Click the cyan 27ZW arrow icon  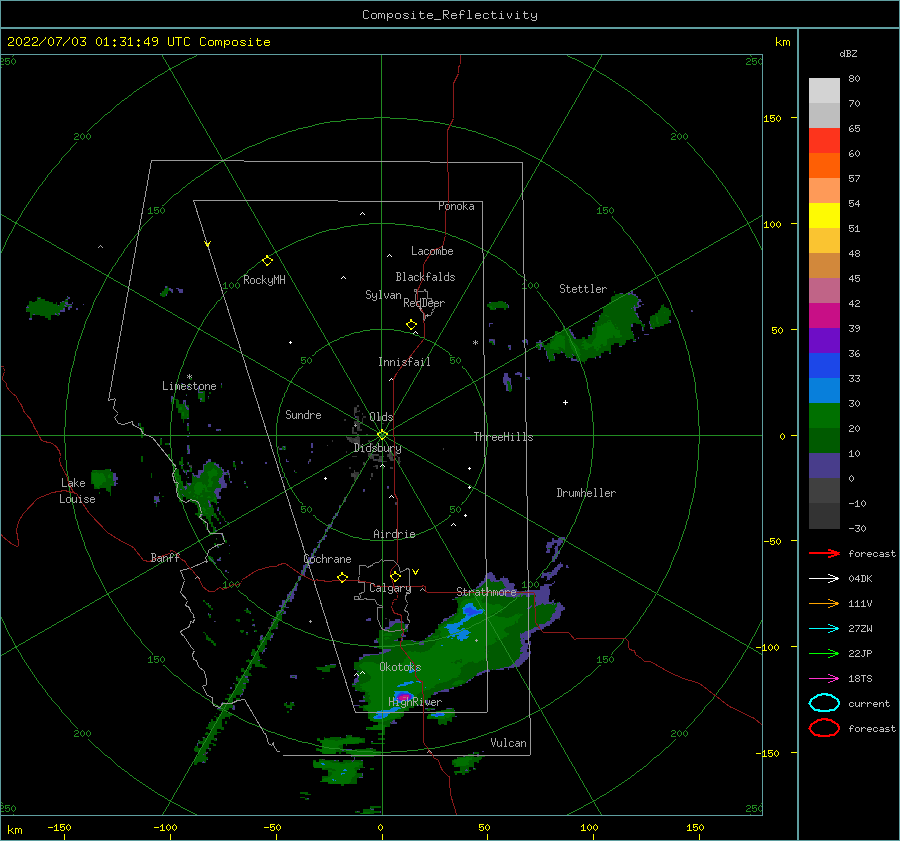pos(824,629)
